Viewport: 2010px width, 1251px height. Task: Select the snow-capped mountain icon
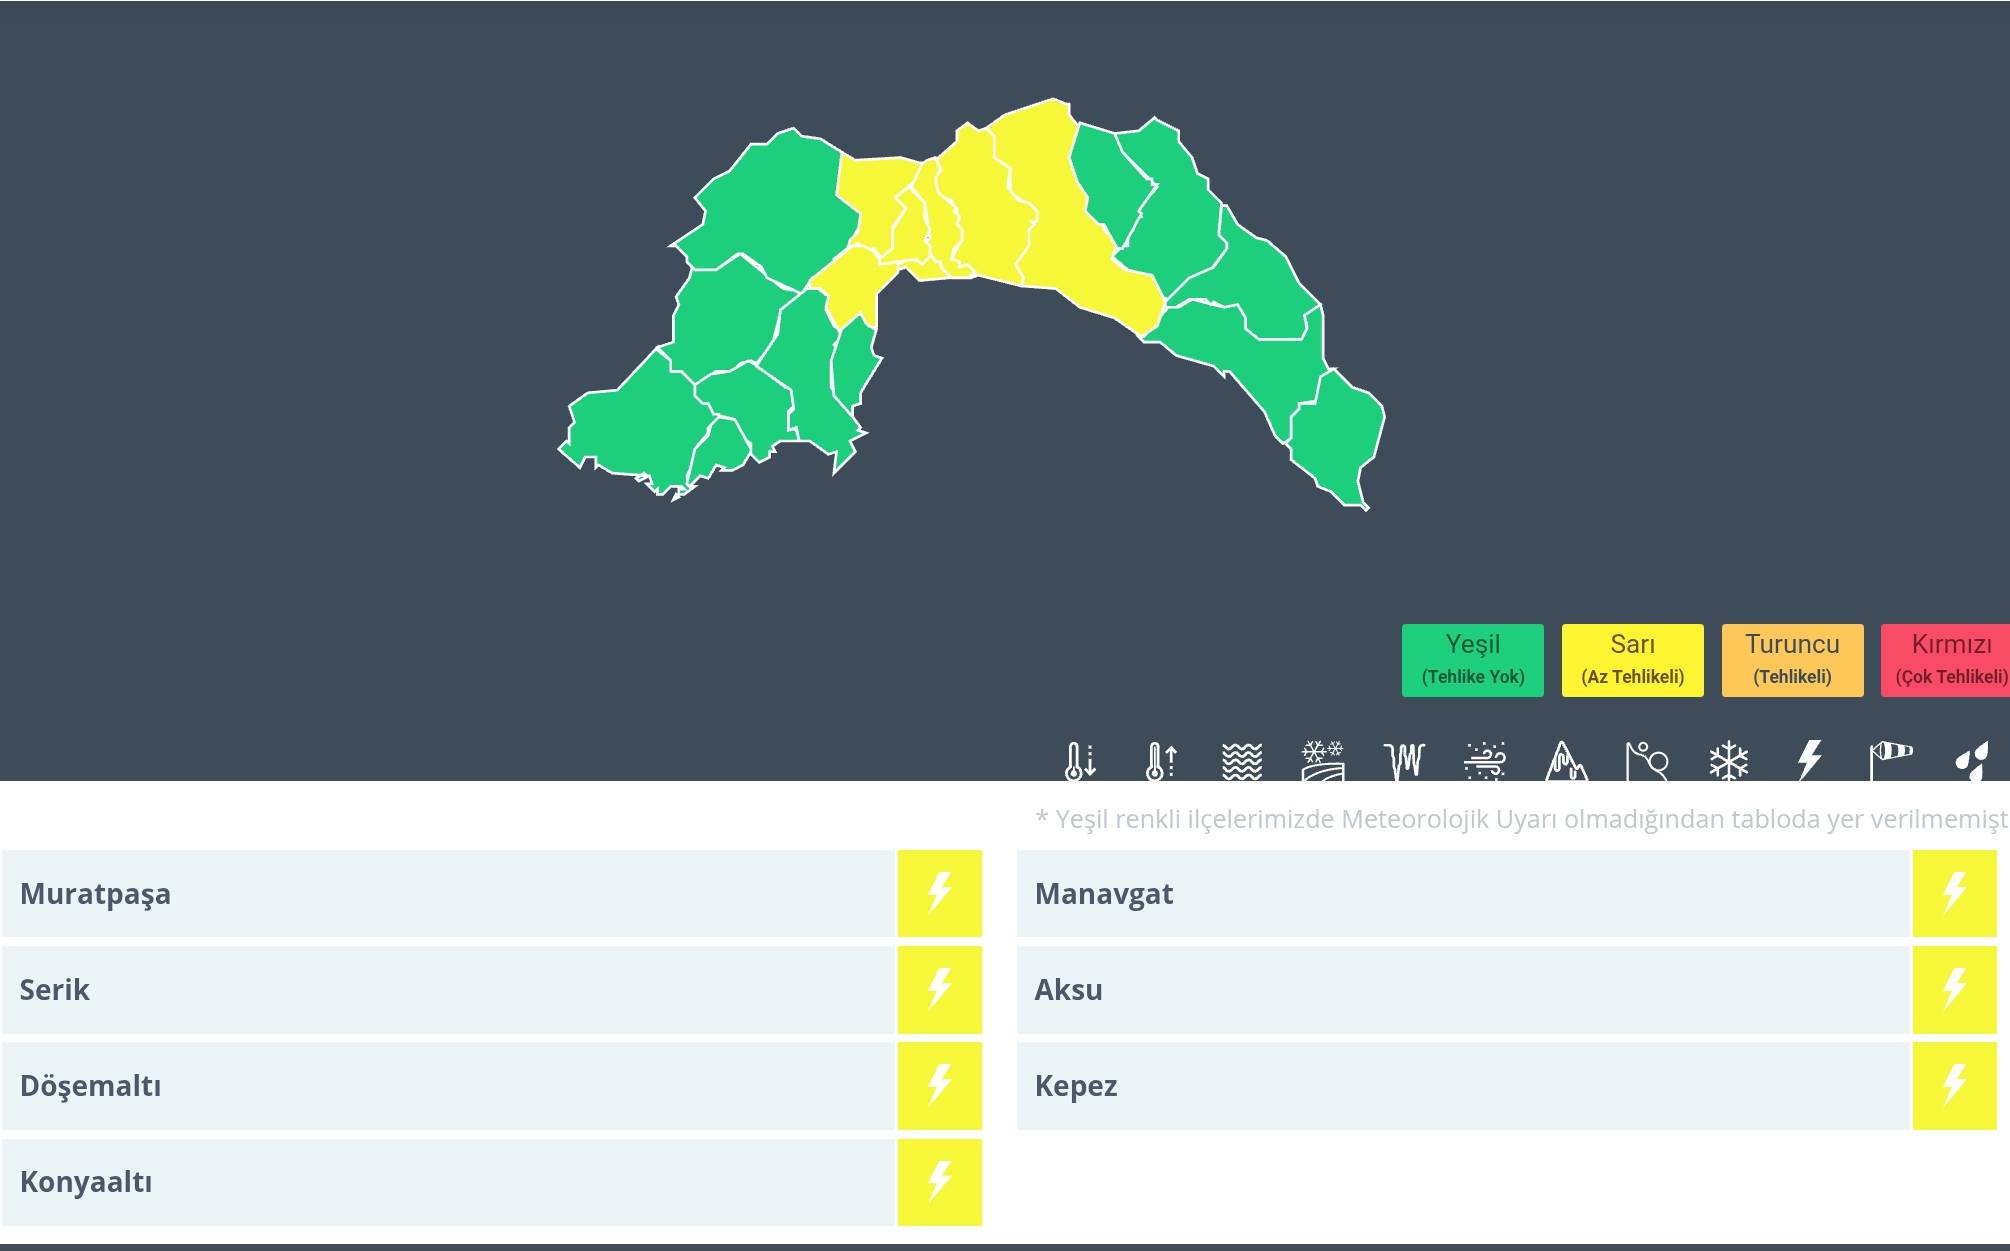(1566, 760)
